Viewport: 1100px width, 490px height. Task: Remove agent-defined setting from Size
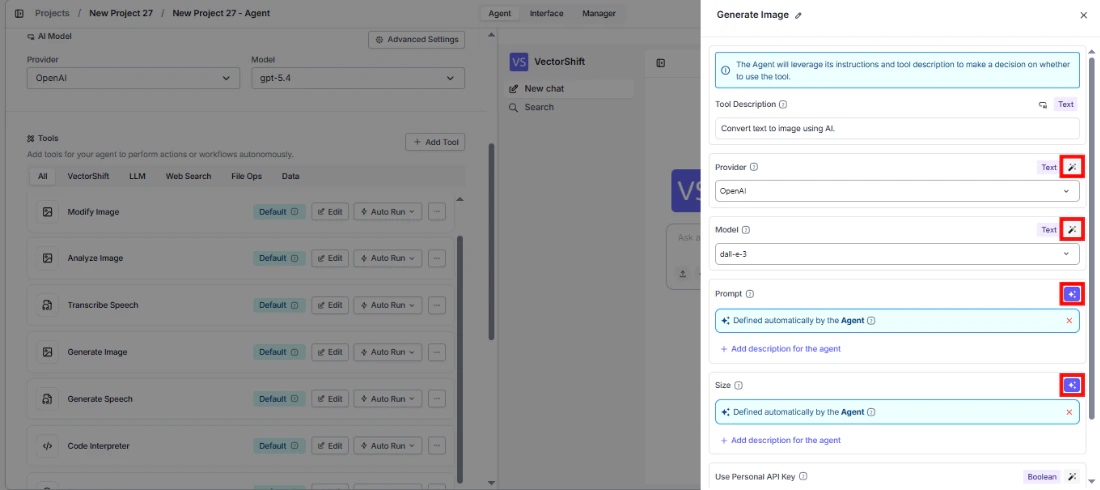[x=1069, y=412]
